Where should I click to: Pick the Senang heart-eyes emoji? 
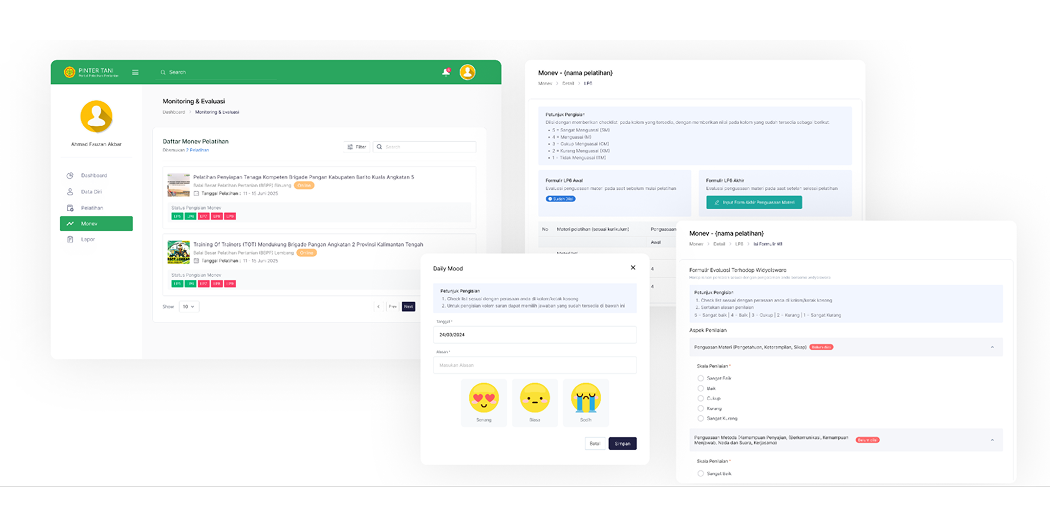[484, 398]
